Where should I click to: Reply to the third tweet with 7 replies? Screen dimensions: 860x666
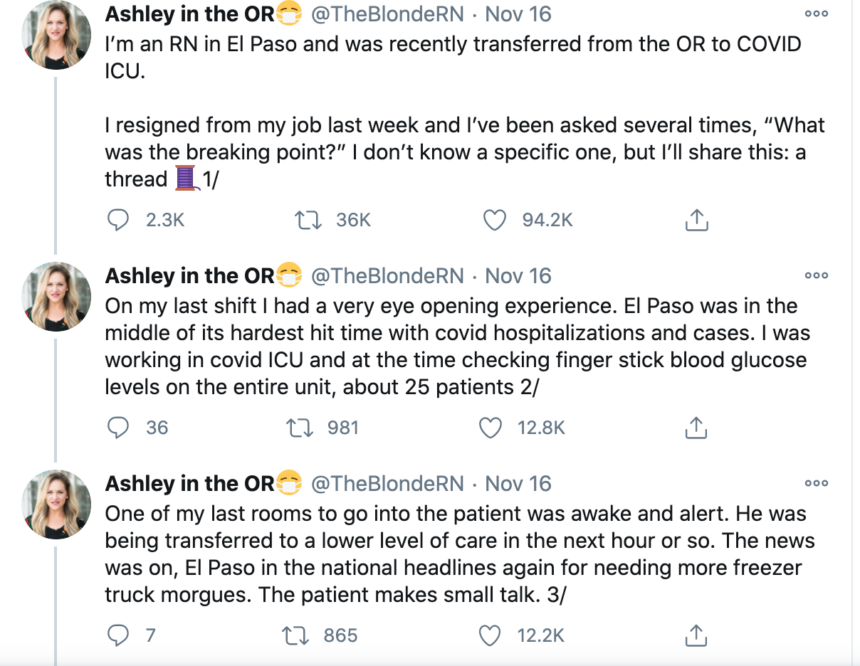[119, 635]
